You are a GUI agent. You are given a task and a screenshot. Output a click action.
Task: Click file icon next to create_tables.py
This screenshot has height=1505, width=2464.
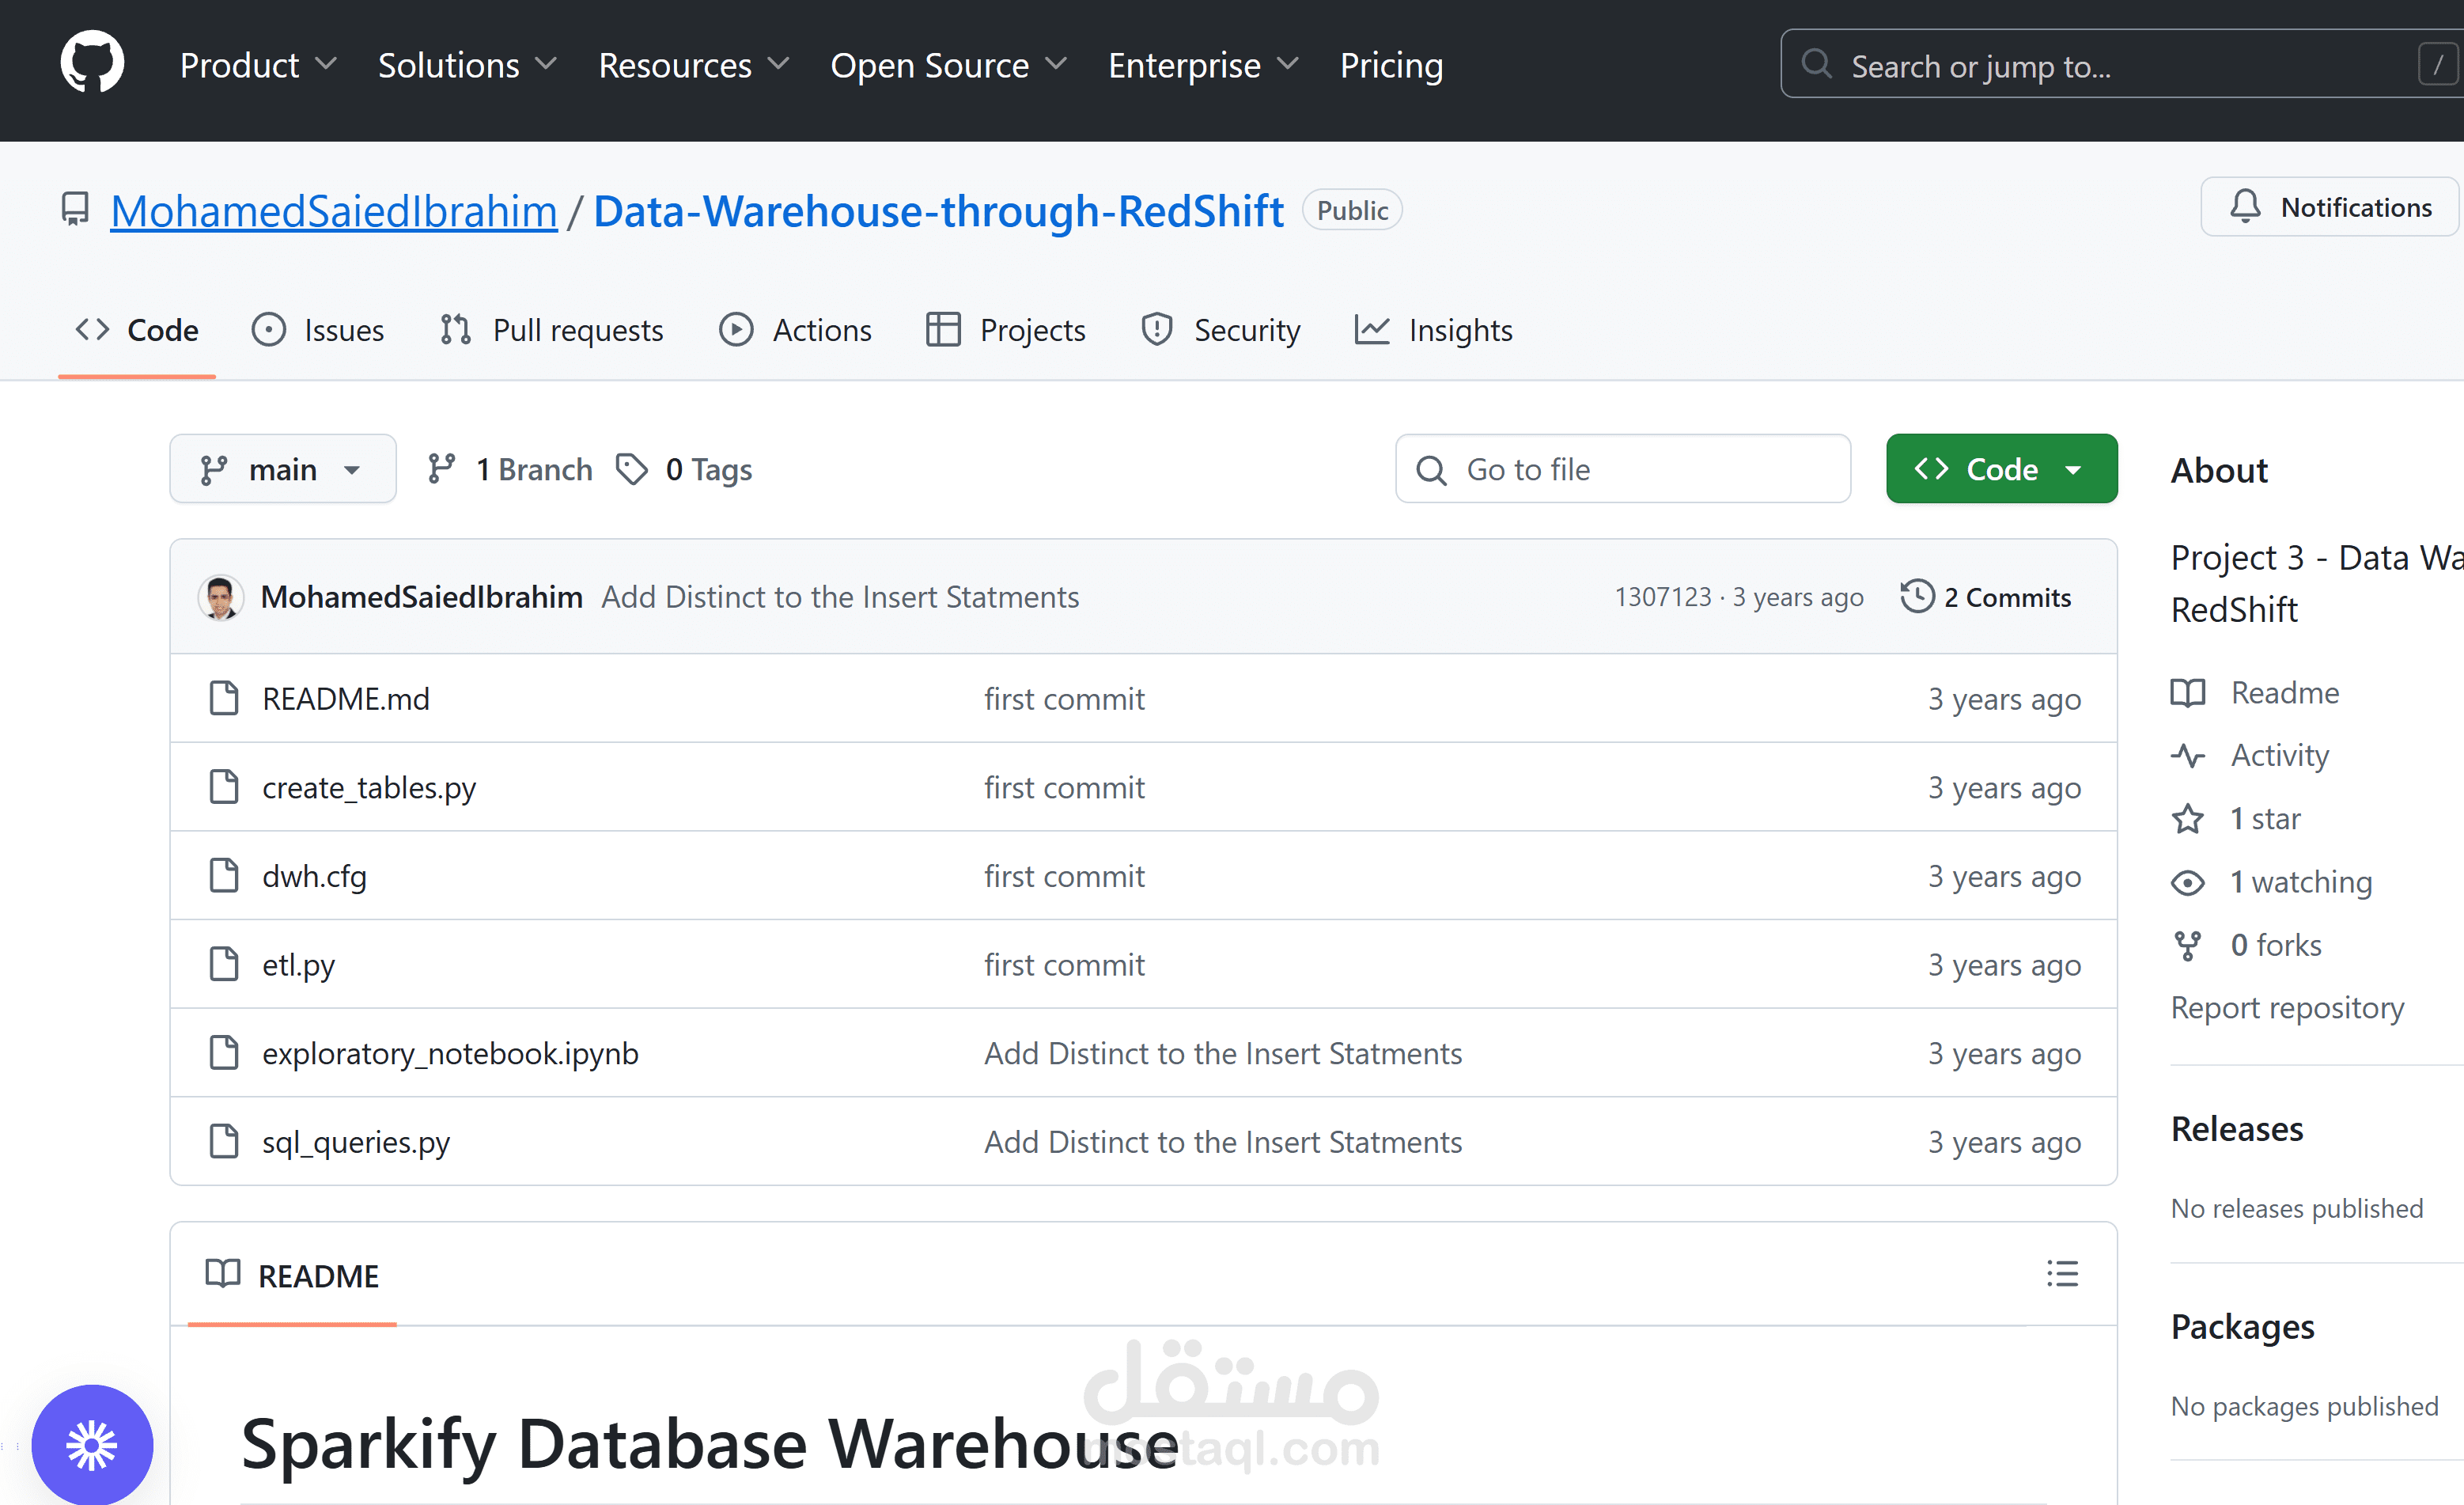pos(224,787)
